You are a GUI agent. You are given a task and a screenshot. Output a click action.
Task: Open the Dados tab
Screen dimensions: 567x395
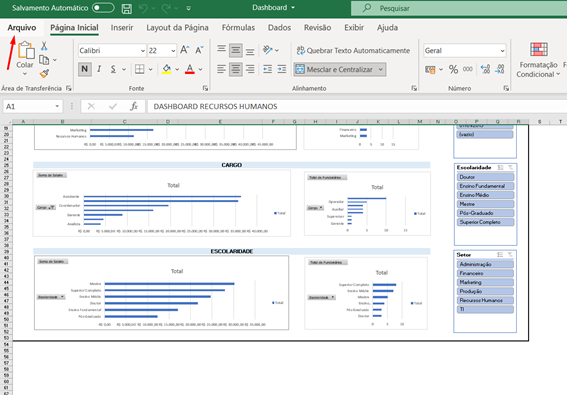click(279, 28)
